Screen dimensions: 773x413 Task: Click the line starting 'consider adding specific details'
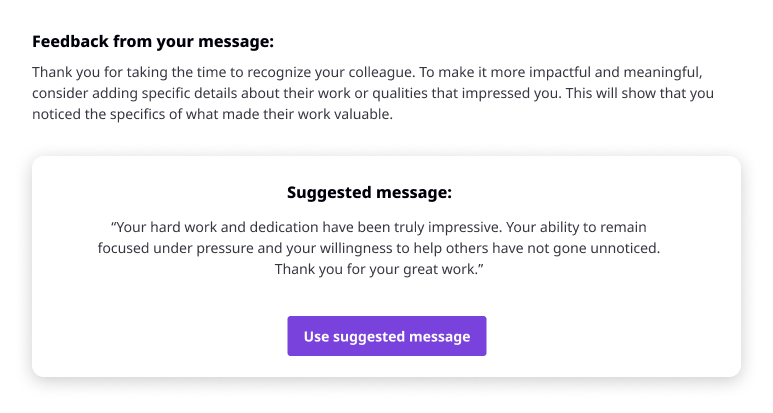pos(373,93)
